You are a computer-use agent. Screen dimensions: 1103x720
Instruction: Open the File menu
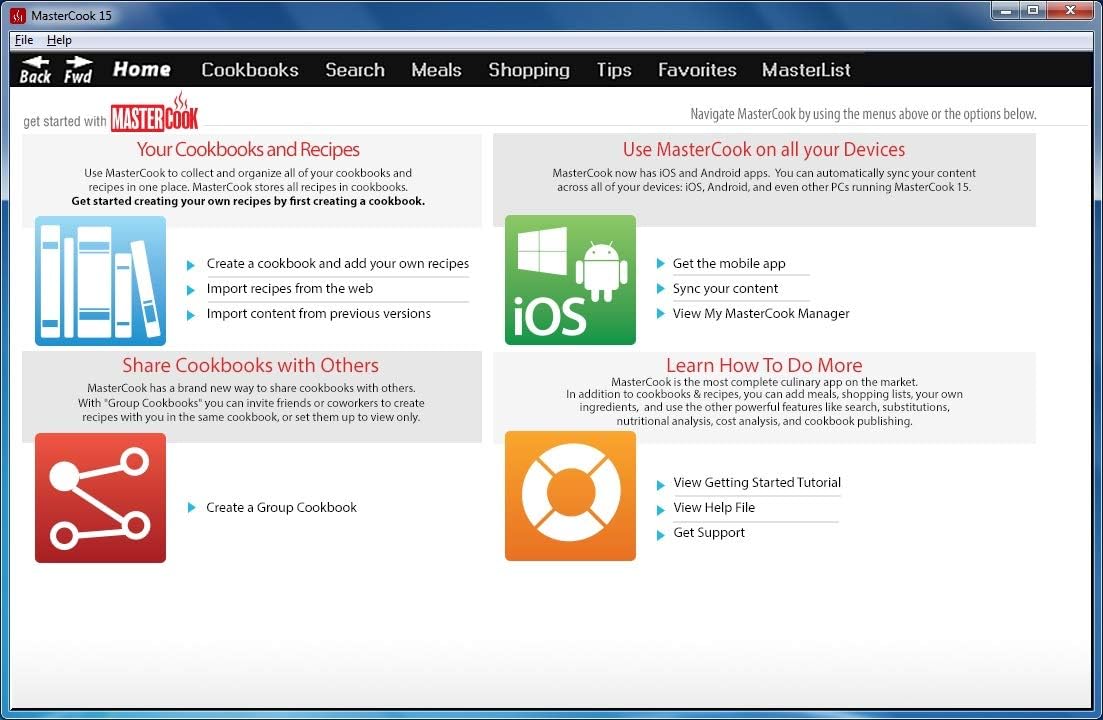click(22, 40)
